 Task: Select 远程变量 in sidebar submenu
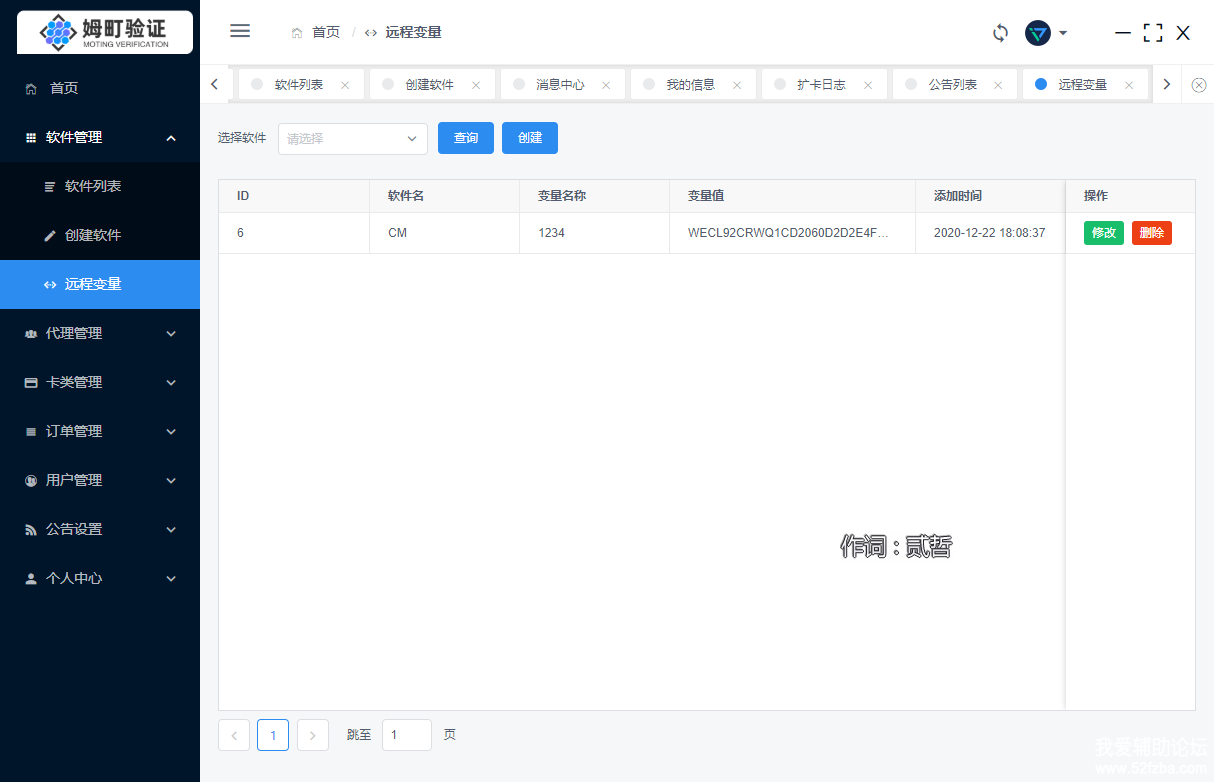(100, 284)
